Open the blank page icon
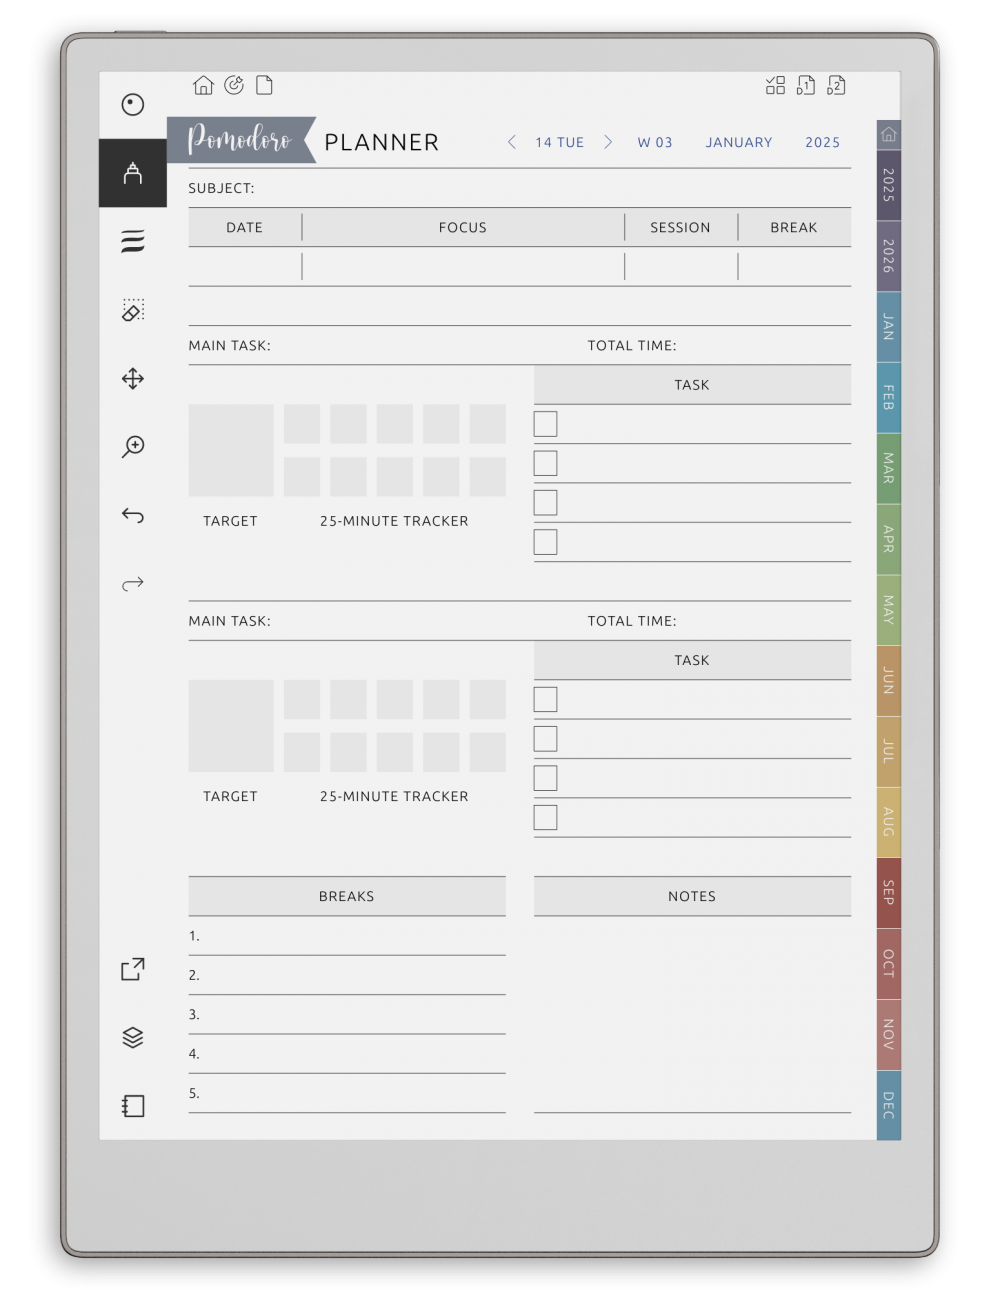 [x=264, y=85]
